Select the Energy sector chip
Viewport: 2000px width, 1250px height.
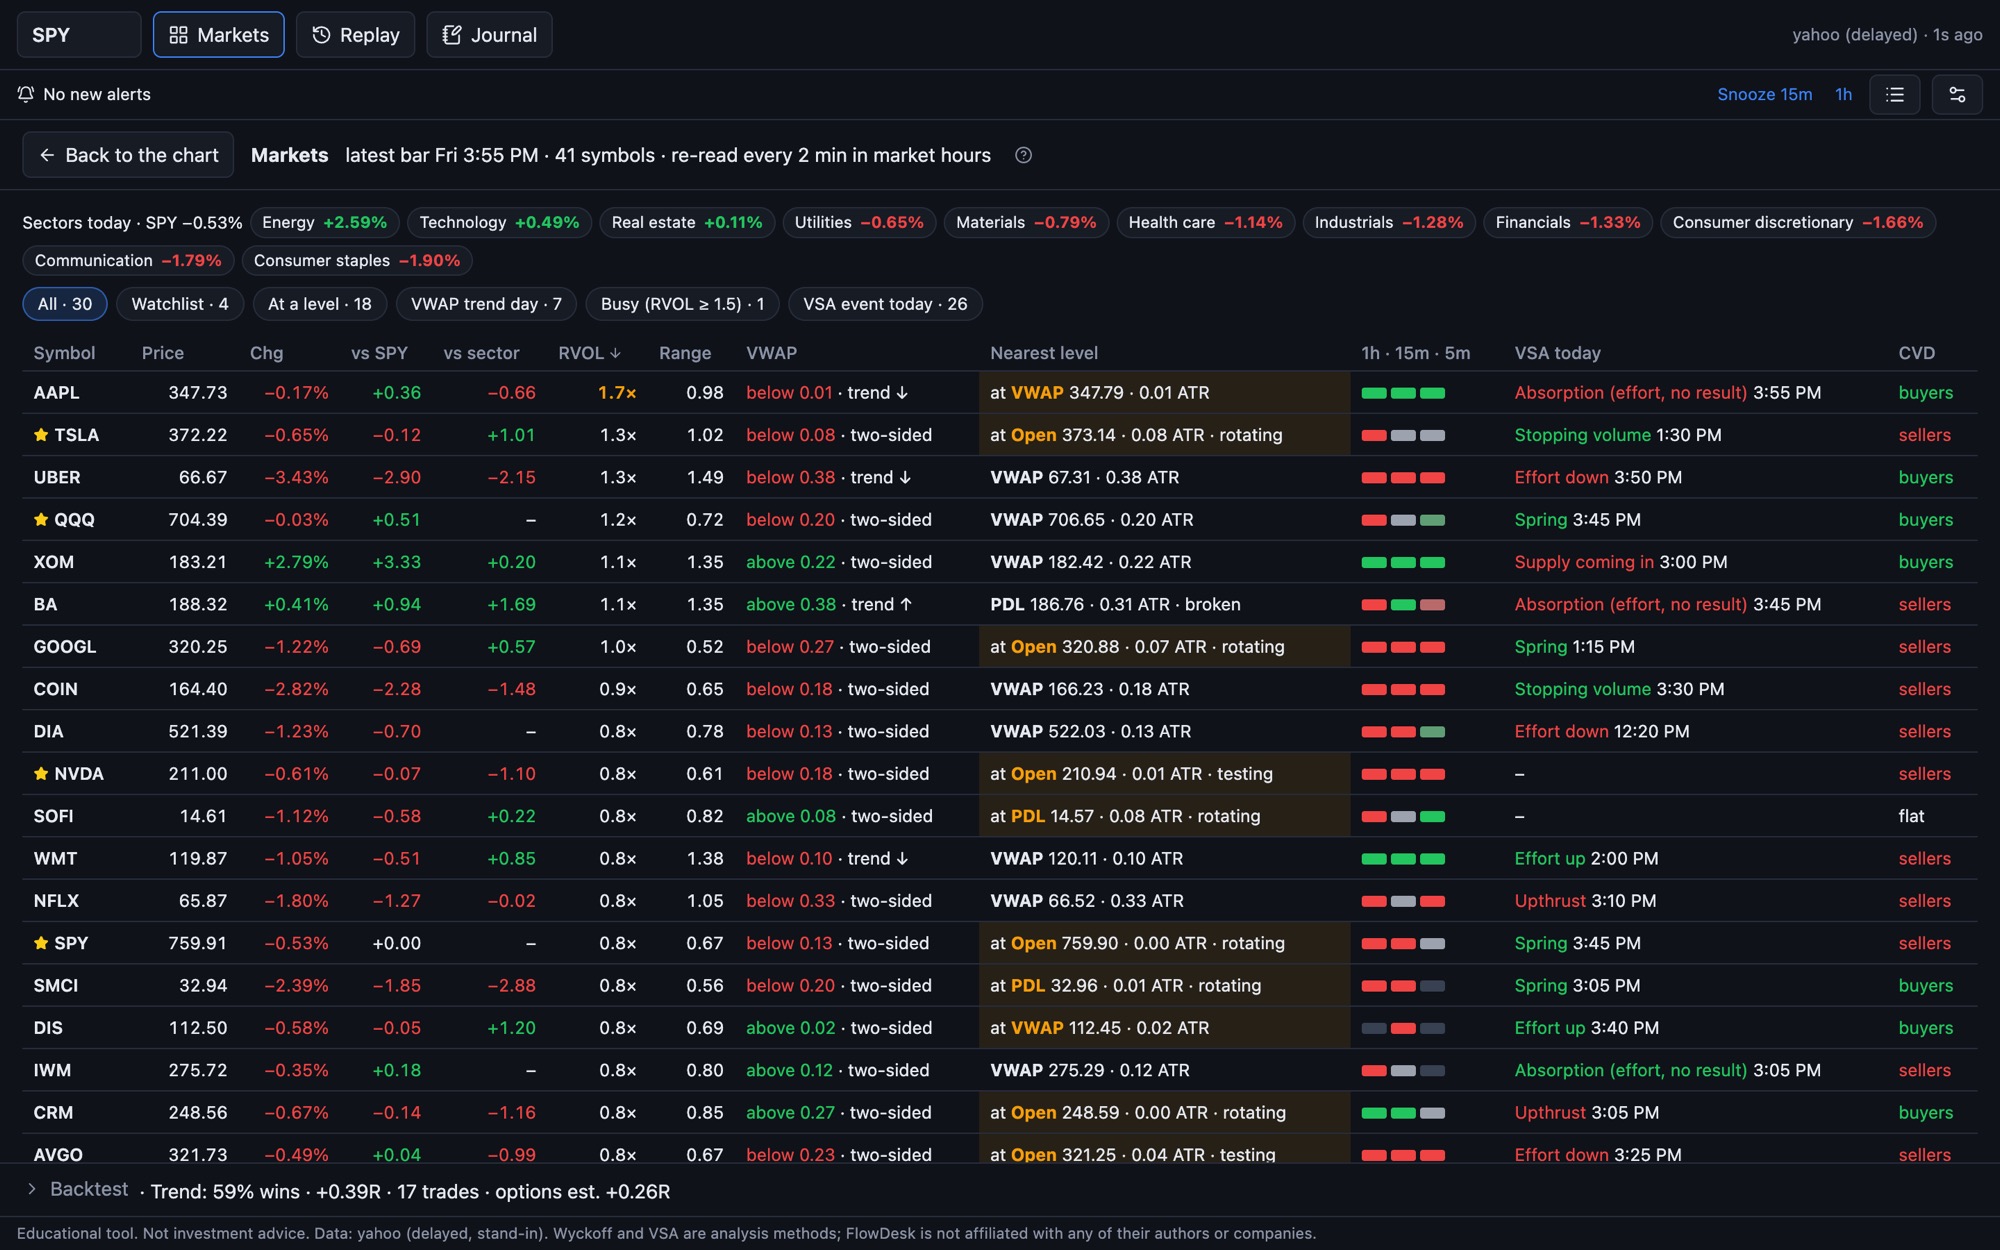point(324,222)
